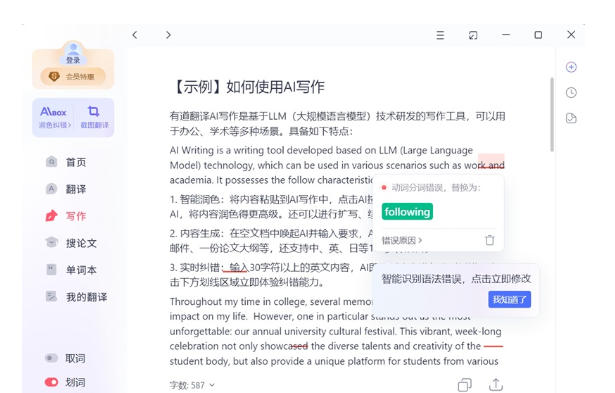Toggle the 取词 switch
Screen dimensions: 615x393
coord(51,358)
